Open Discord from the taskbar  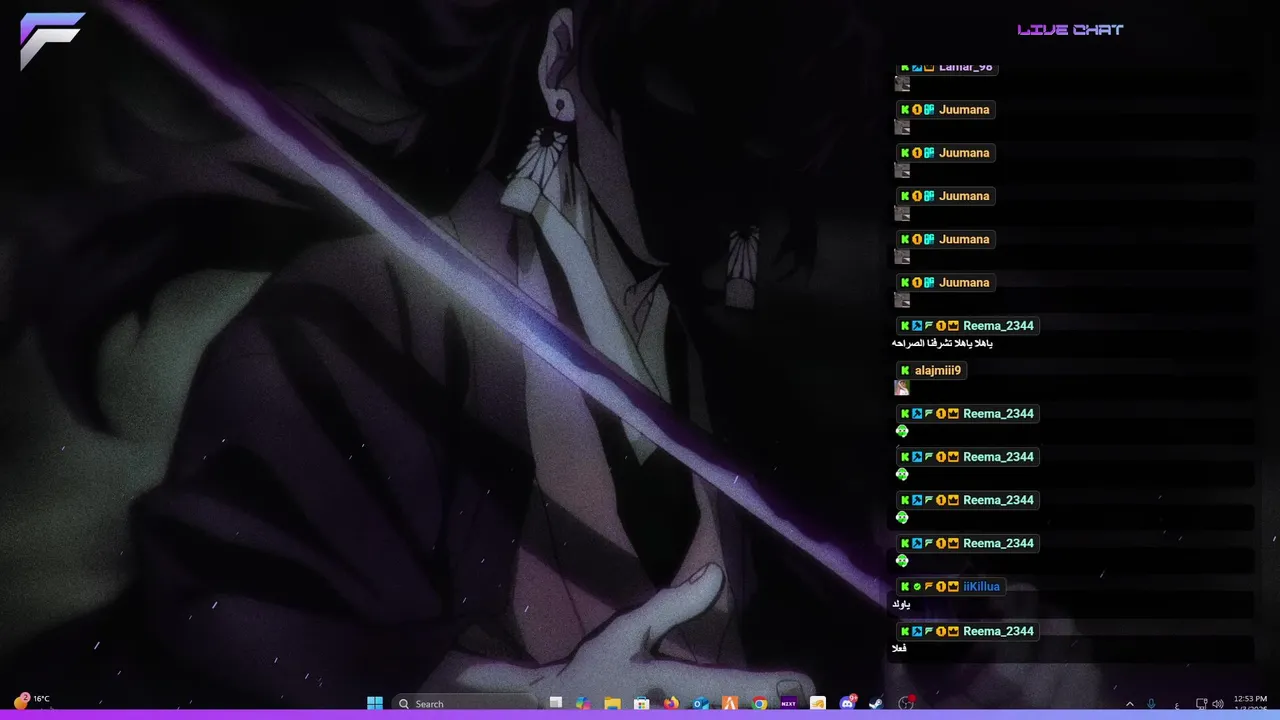[x=848, y=703]
